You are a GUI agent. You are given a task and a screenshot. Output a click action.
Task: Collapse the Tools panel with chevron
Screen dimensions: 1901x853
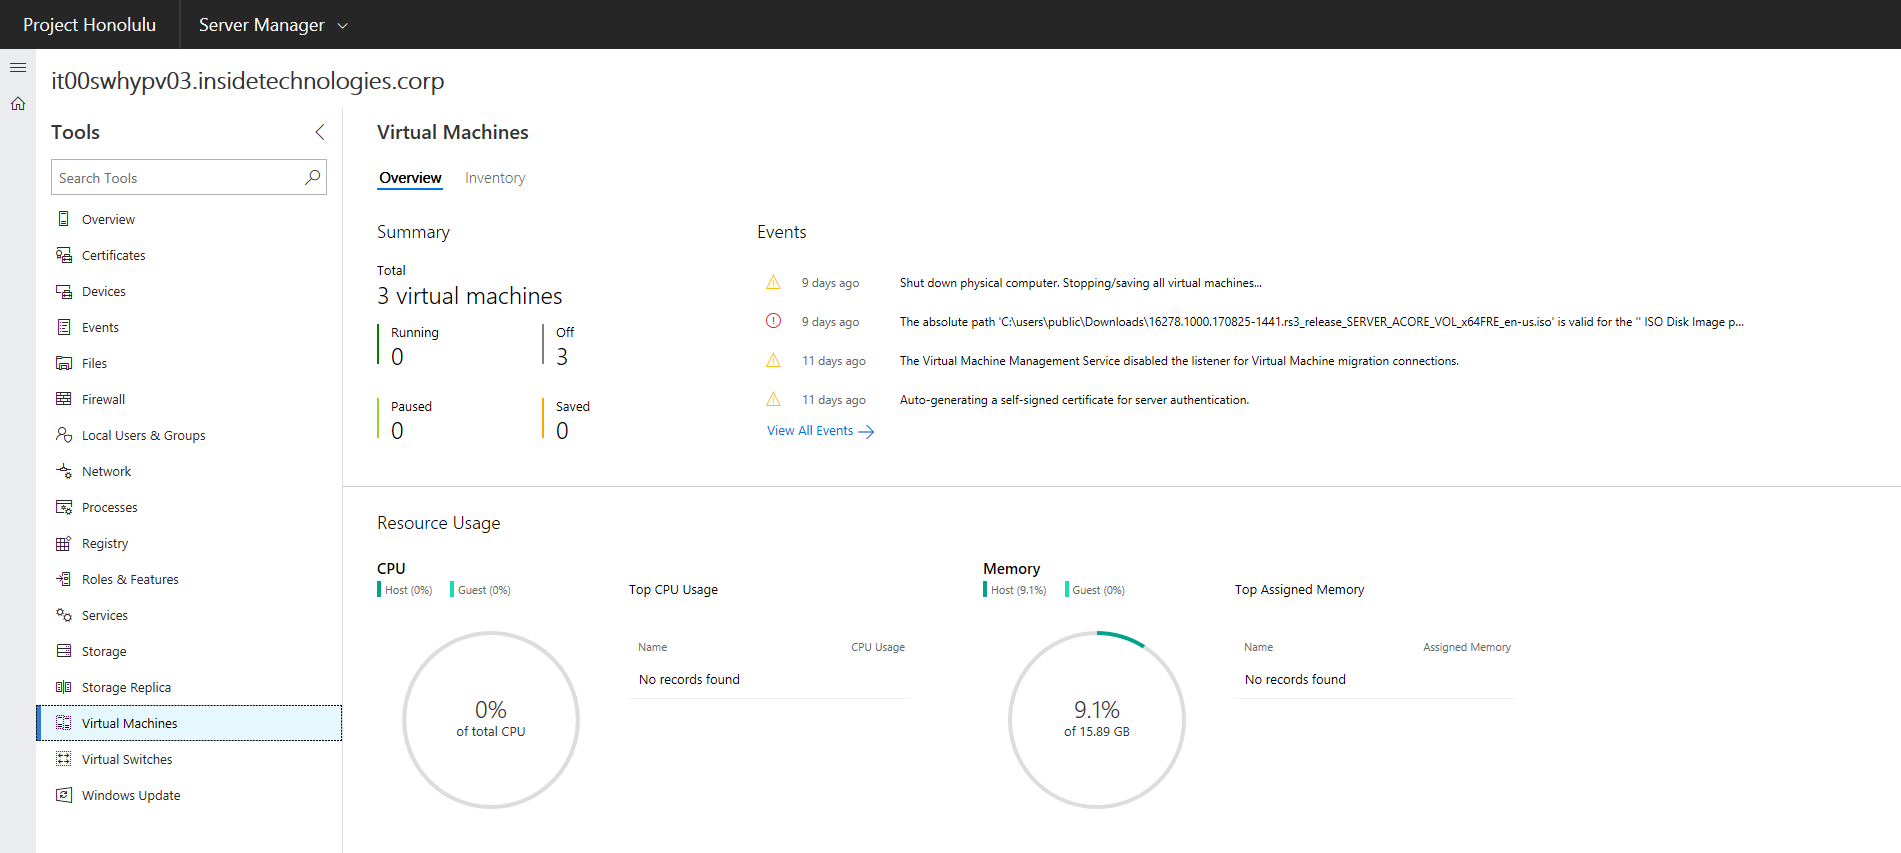tap(320, 132)
